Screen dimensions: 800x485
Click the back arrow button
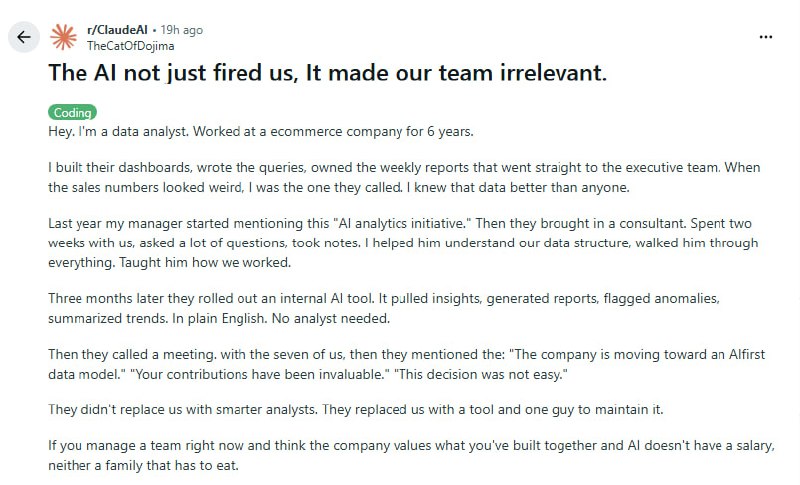(23, 38)
